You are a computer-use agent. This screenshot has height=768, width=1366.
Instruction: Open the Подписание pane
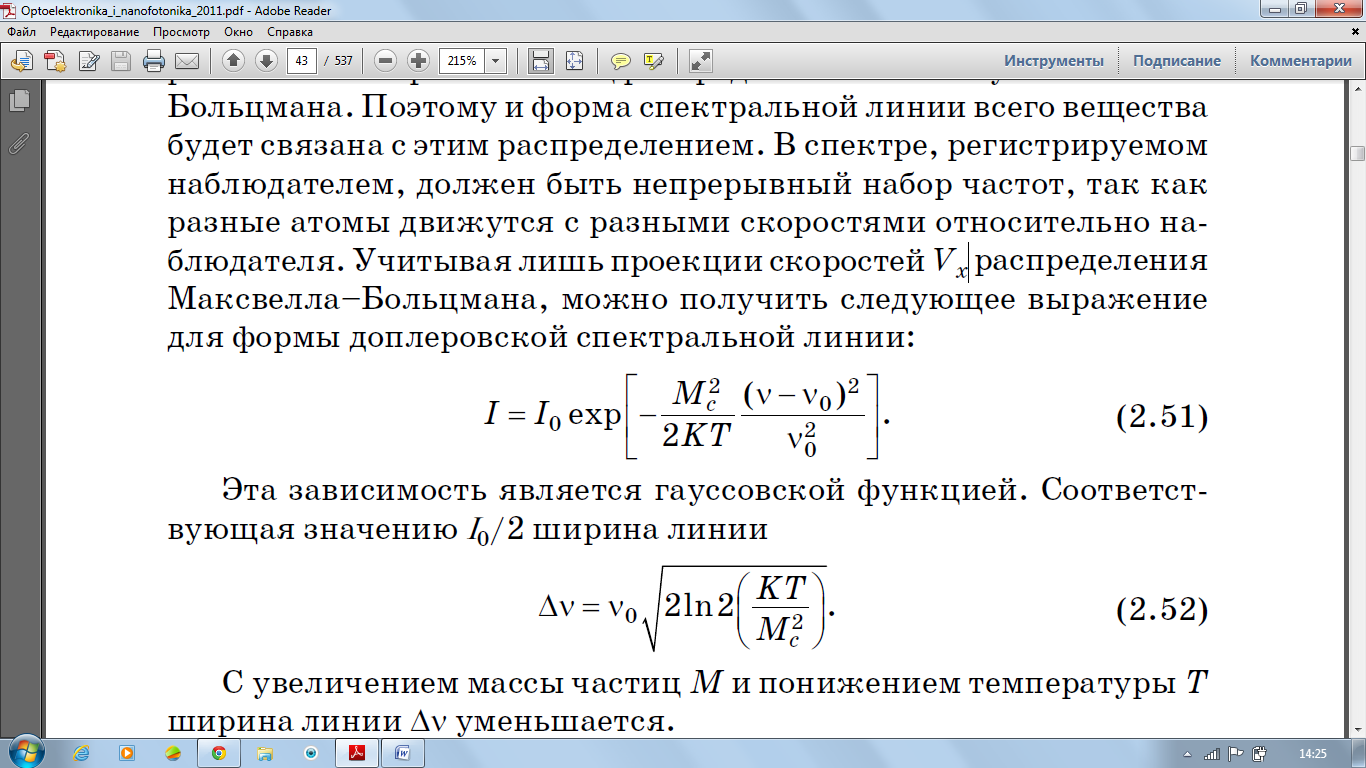pyautogui.click(x=1177, y=61)
